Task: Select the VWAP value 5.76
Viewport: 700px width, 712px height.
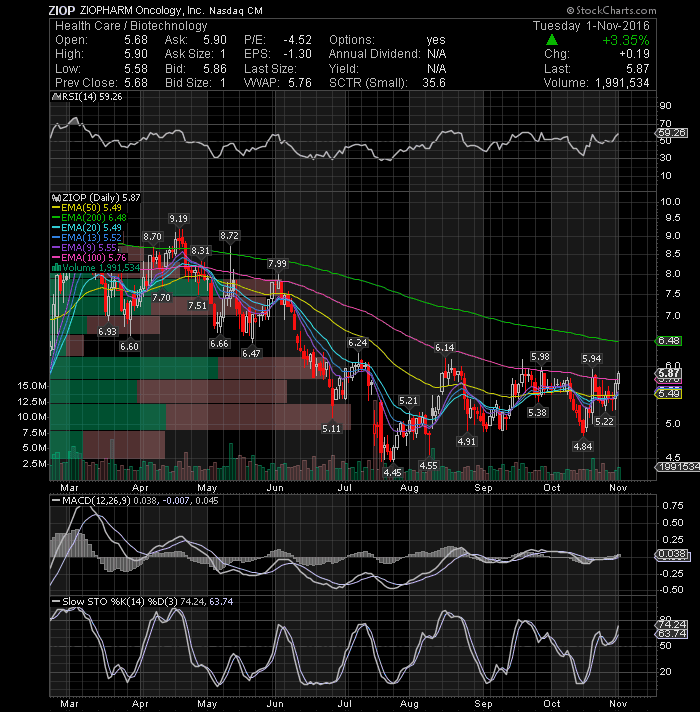Action: click(300, 83)
